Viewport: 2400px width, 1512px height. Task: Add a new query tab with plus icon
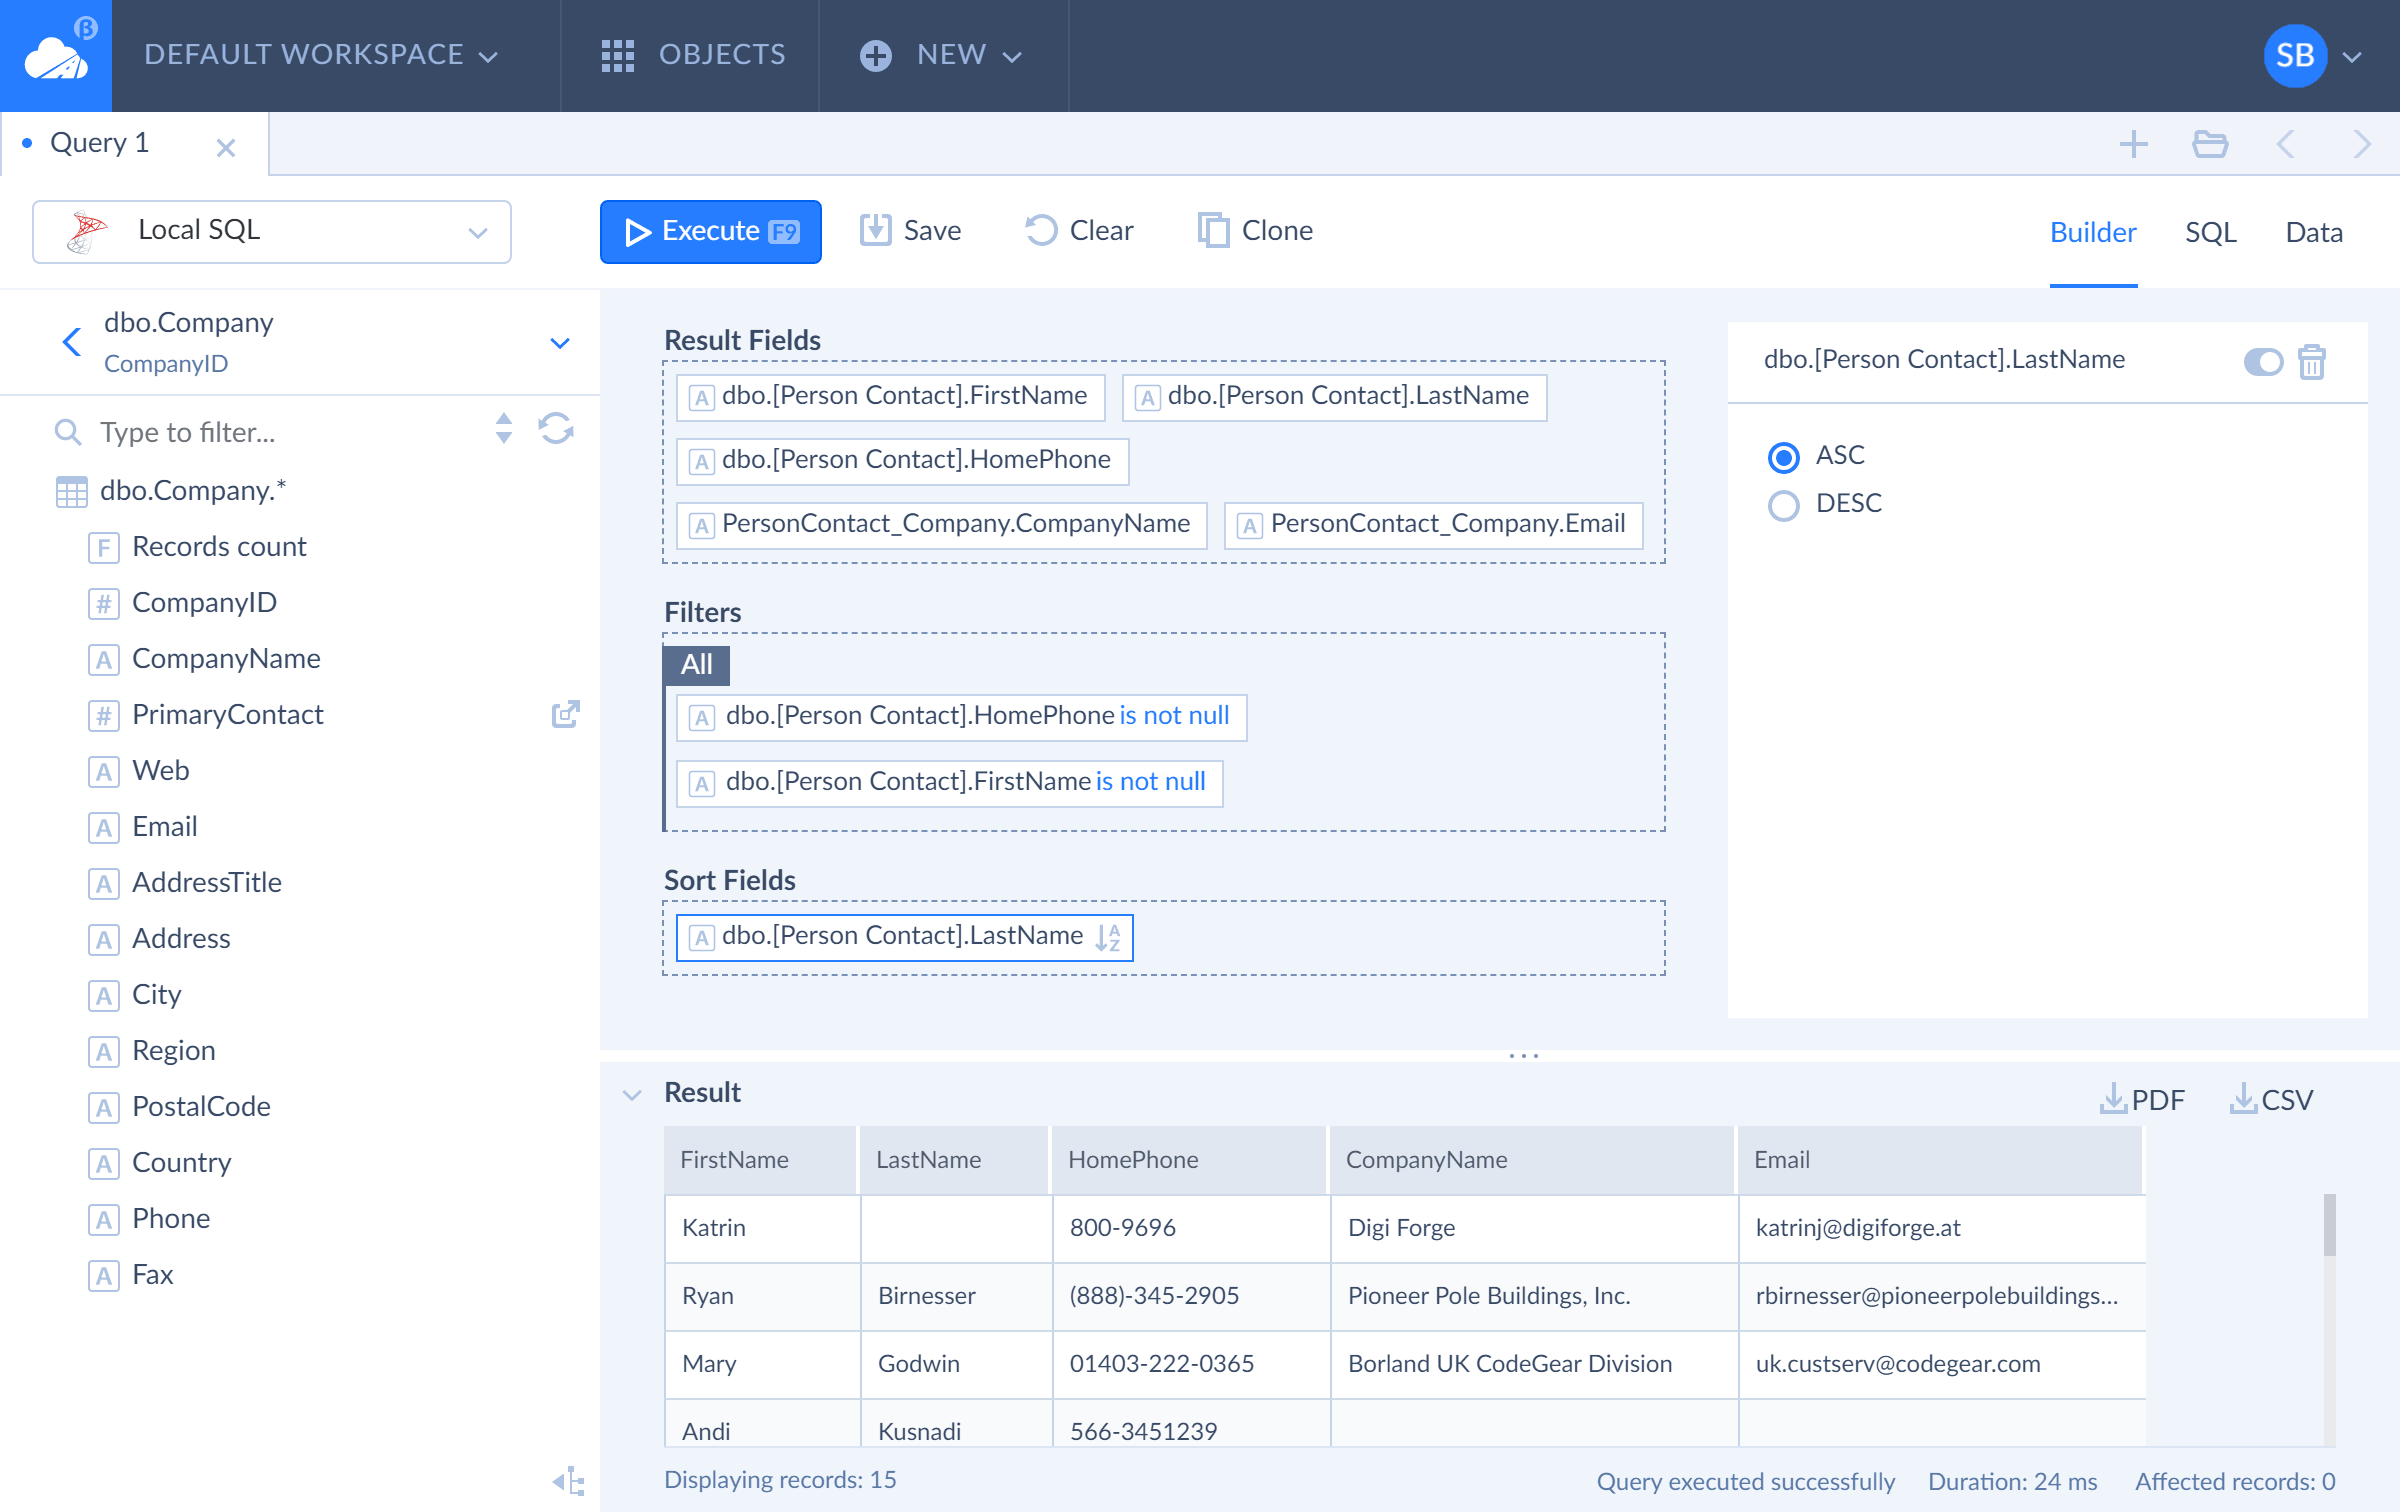2134,144
